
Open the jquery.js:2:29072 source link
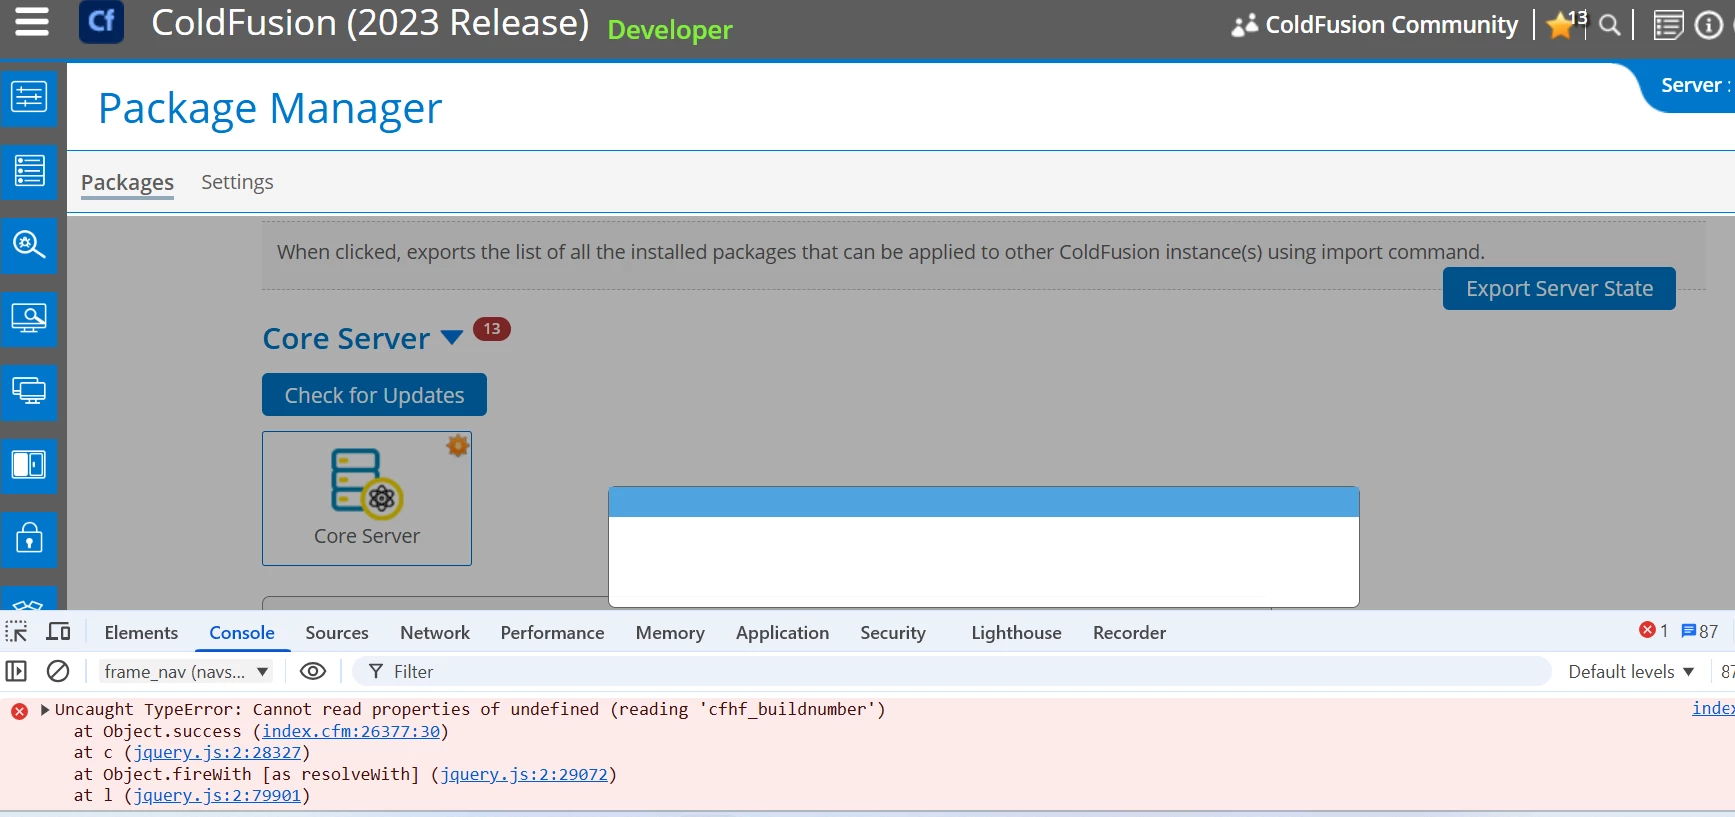click(x=524, y=774)
